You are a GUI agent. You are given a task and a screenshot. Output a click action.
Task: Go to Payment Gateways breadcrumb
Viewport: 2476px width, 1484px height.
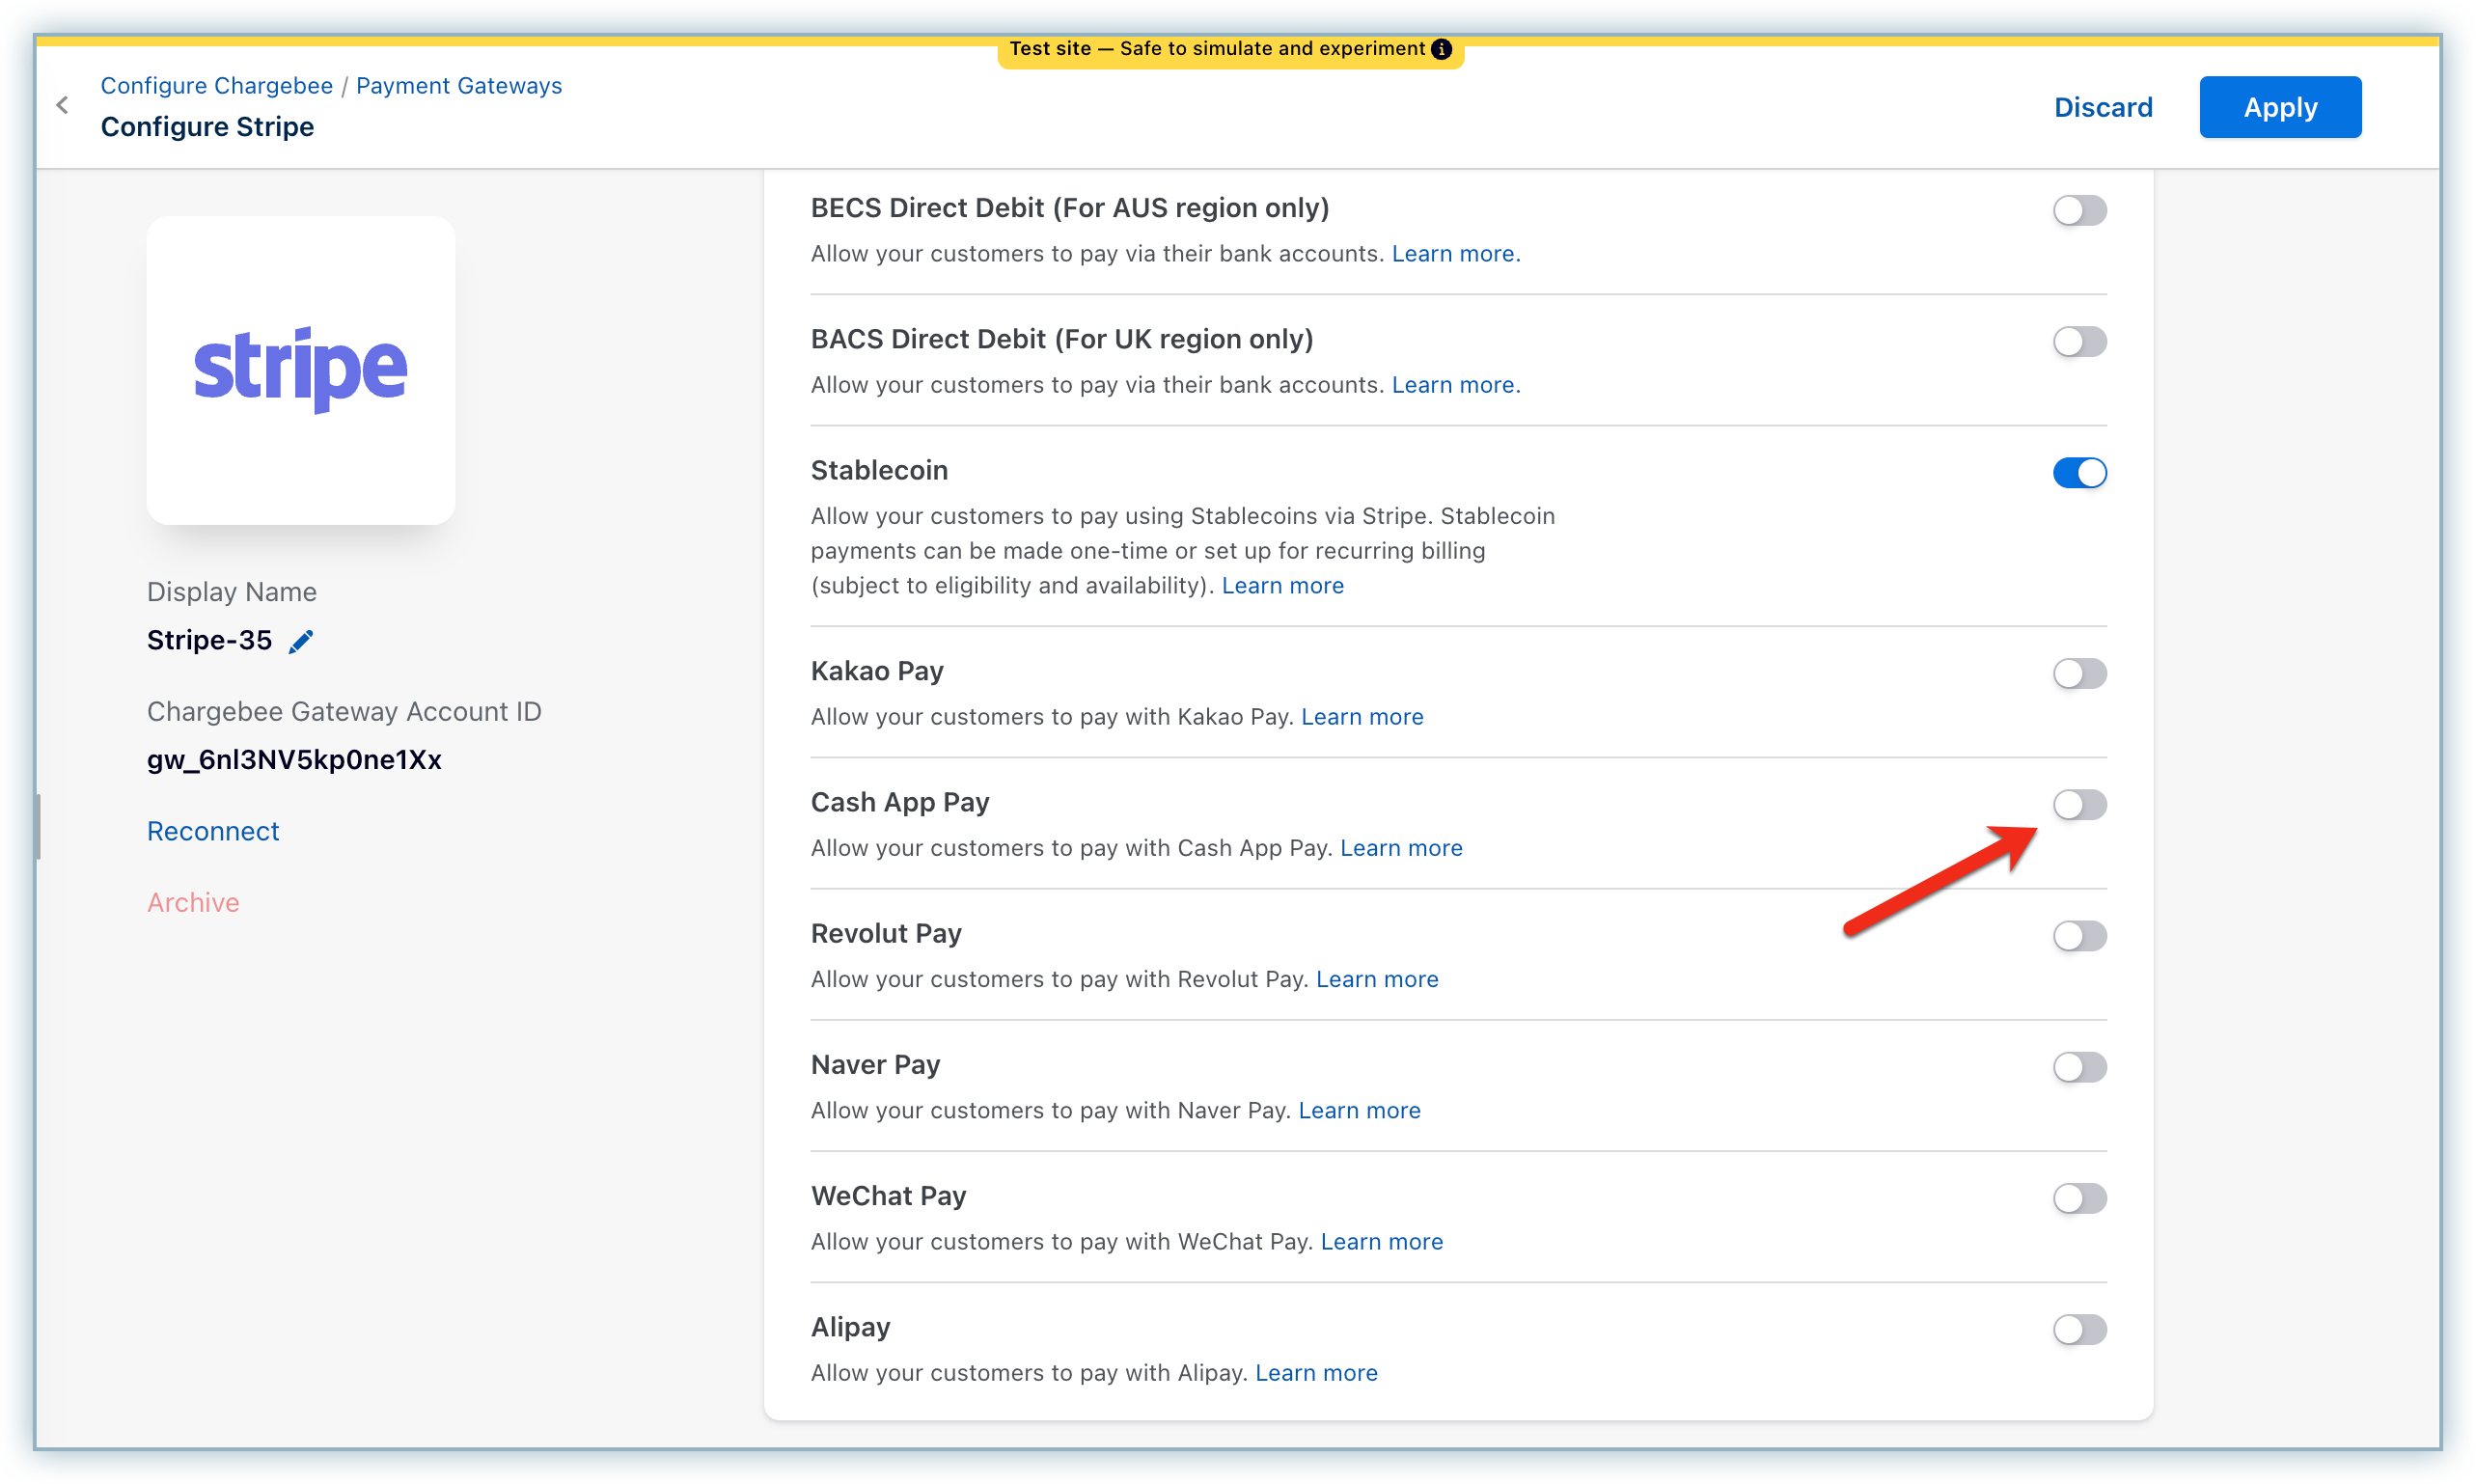tap(458, 86)
